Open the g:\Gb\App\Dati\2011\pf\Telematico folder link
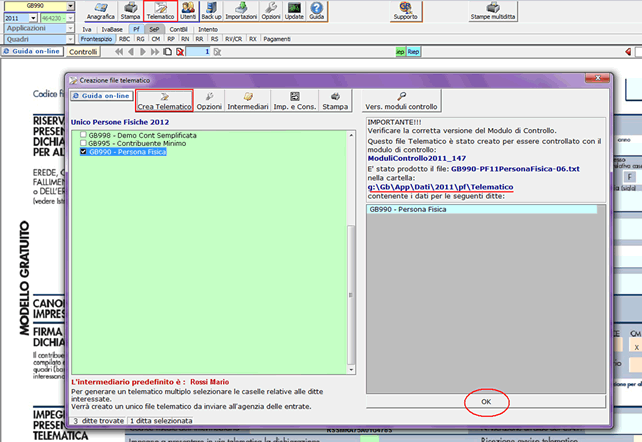Image resolution: width=642 pixels, height=442 pixels. (x=440, y=187)
